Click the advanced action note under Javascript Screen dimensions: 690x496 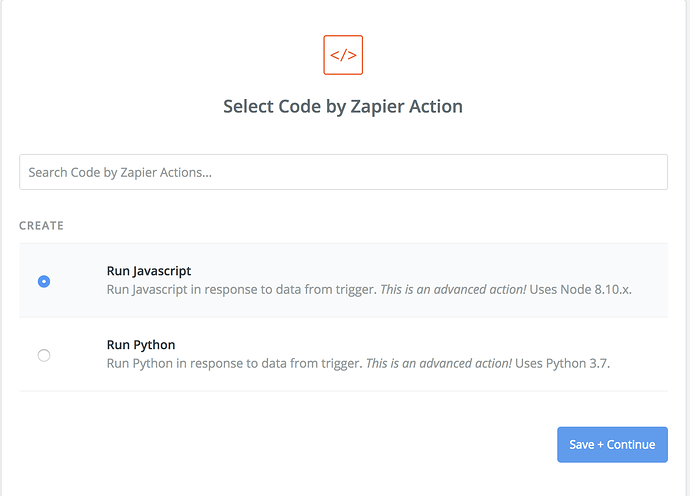tap(453, 290)
